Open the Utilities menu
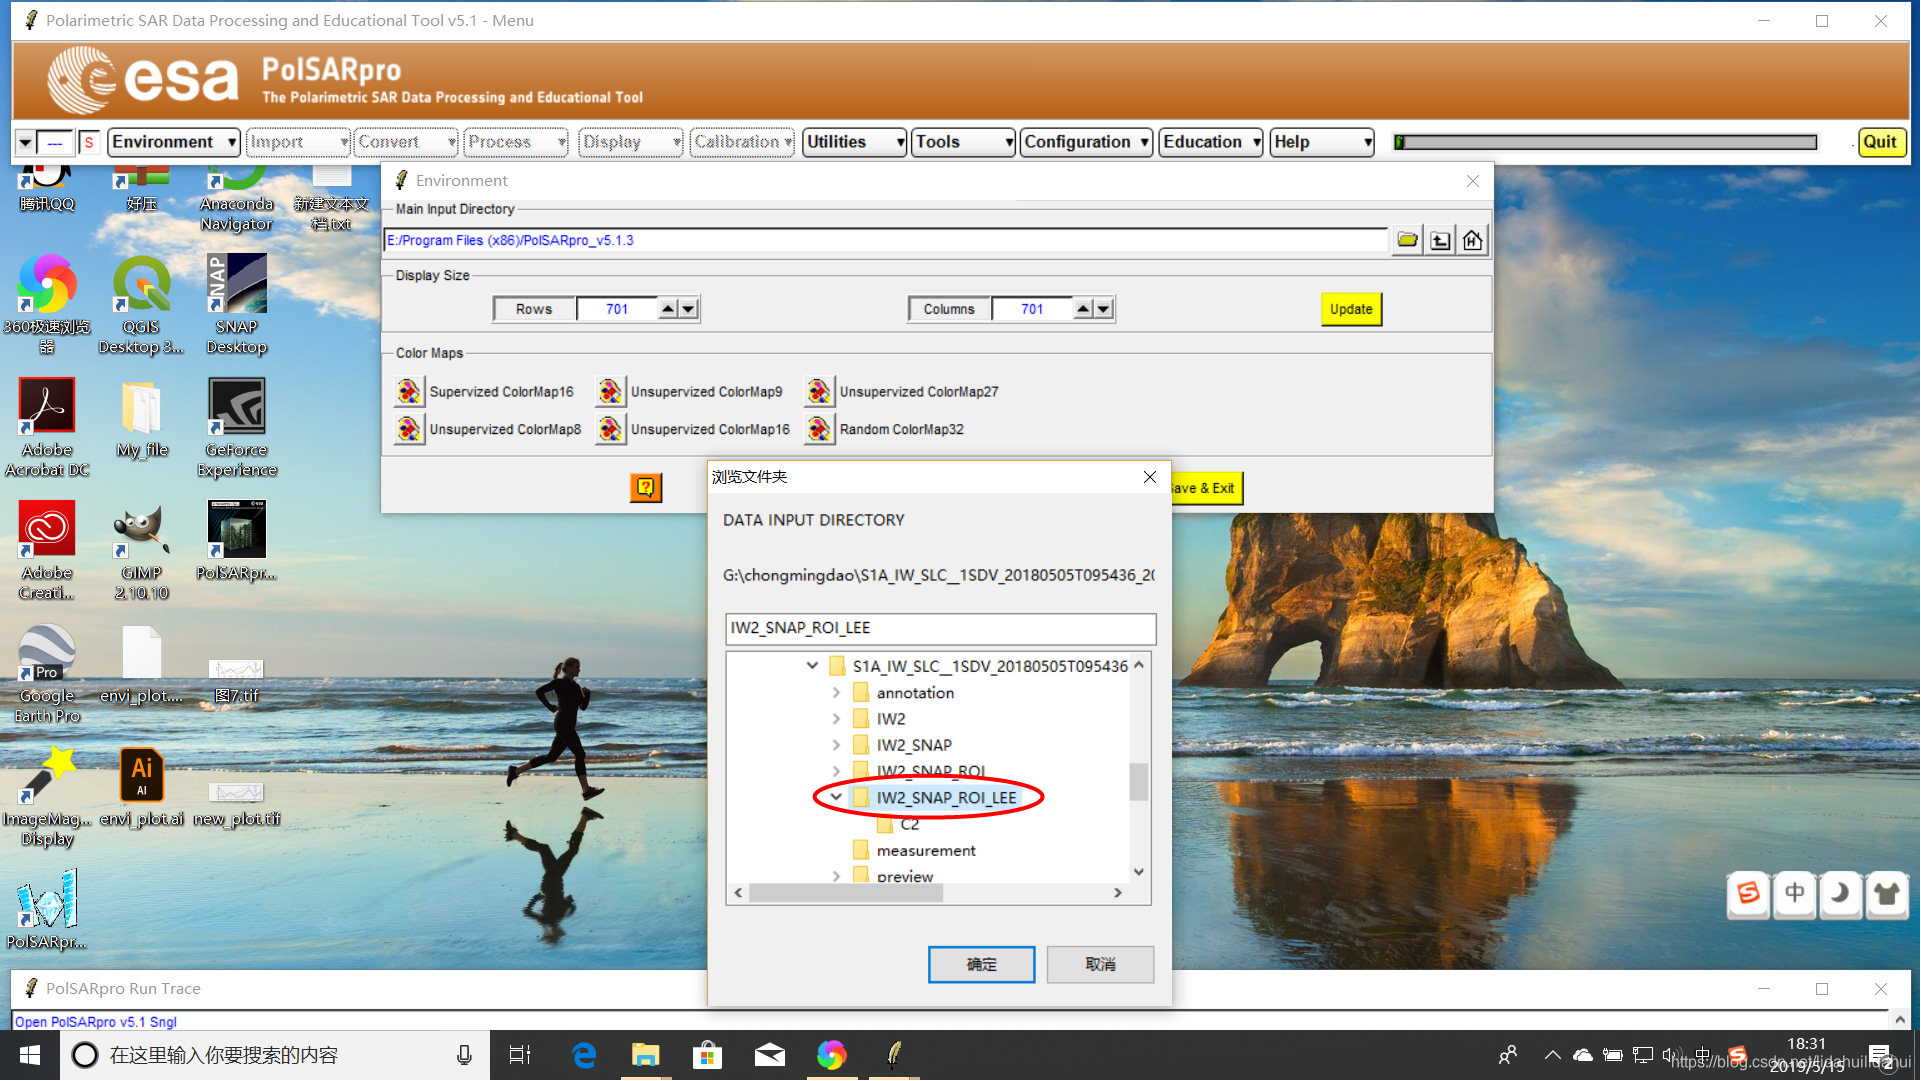 [x=851, y=141]
